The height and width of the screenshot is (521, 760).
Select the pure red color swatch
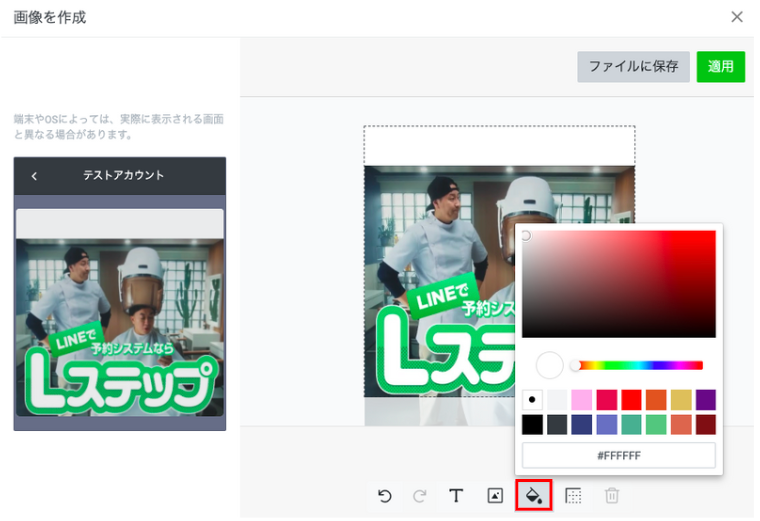[x=632, y=400]
